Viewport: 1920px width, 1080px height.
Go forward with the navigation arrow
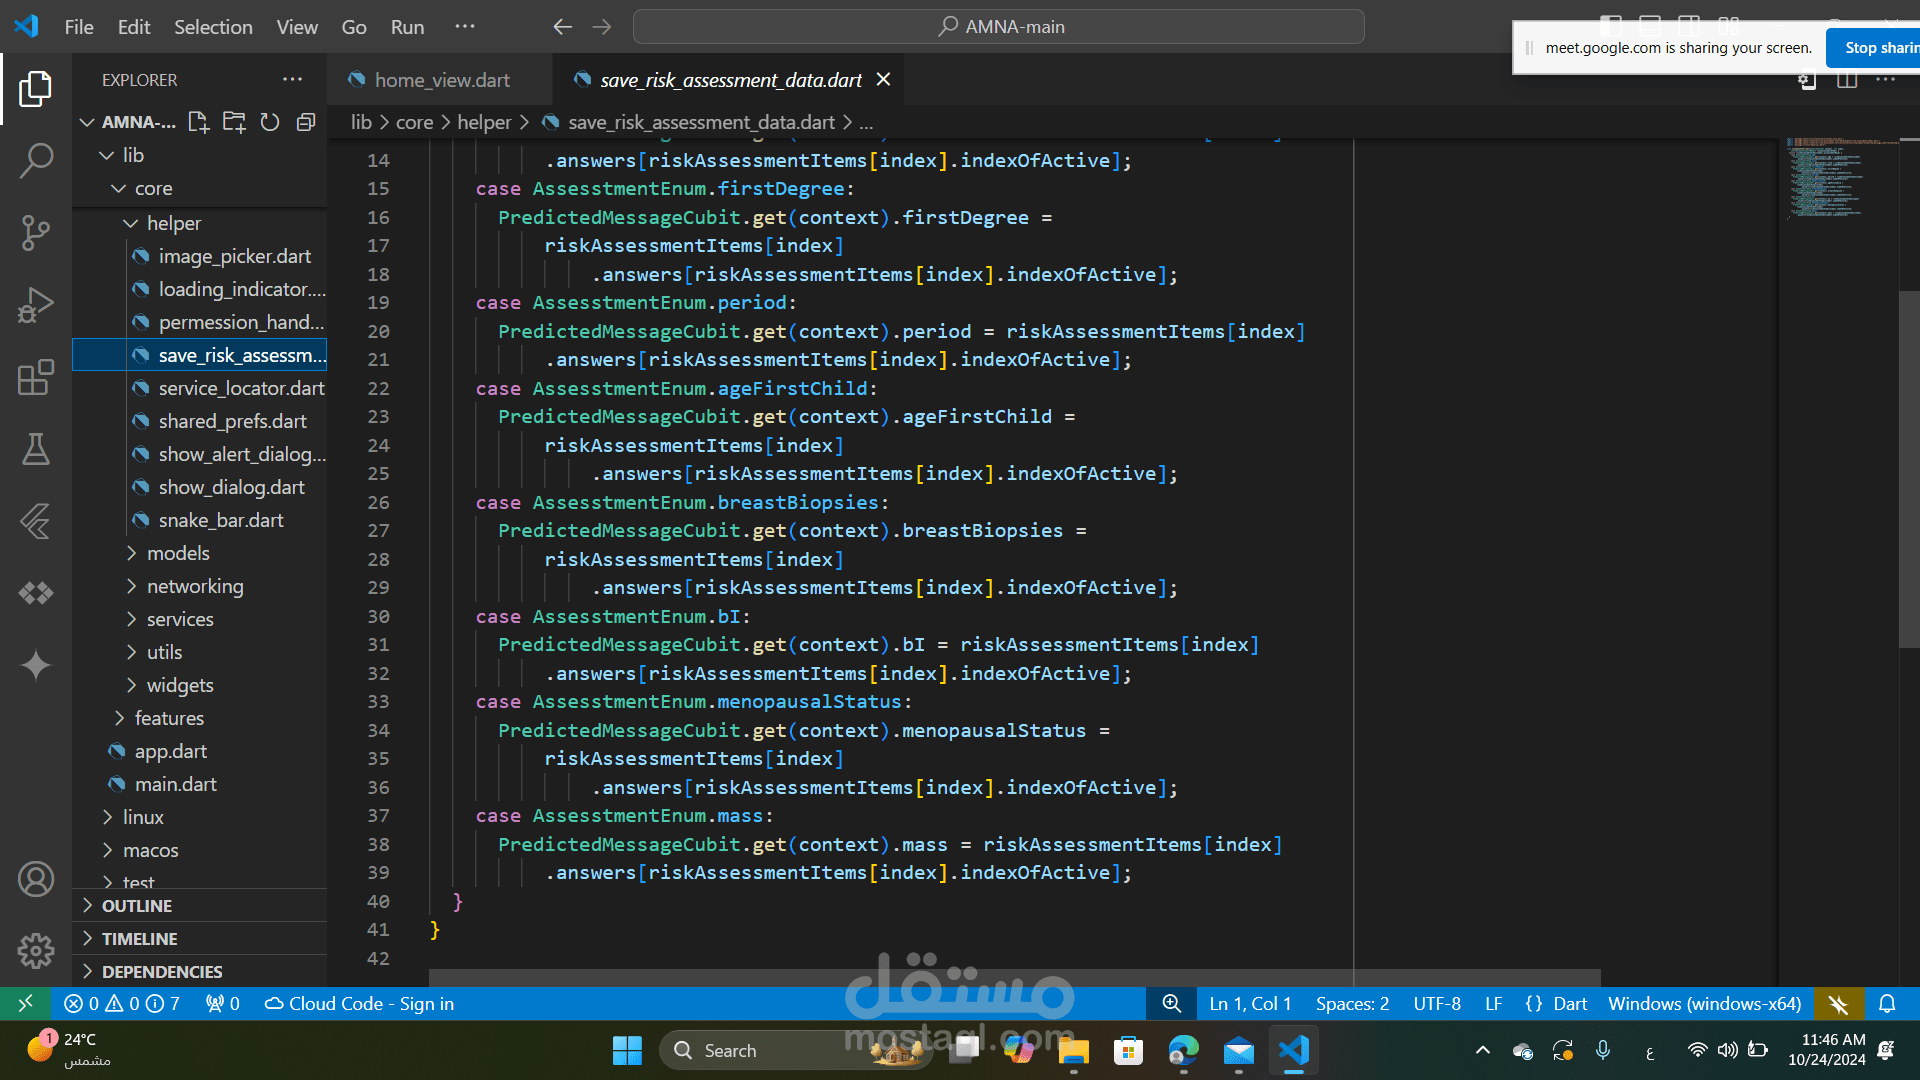[602, 27]
